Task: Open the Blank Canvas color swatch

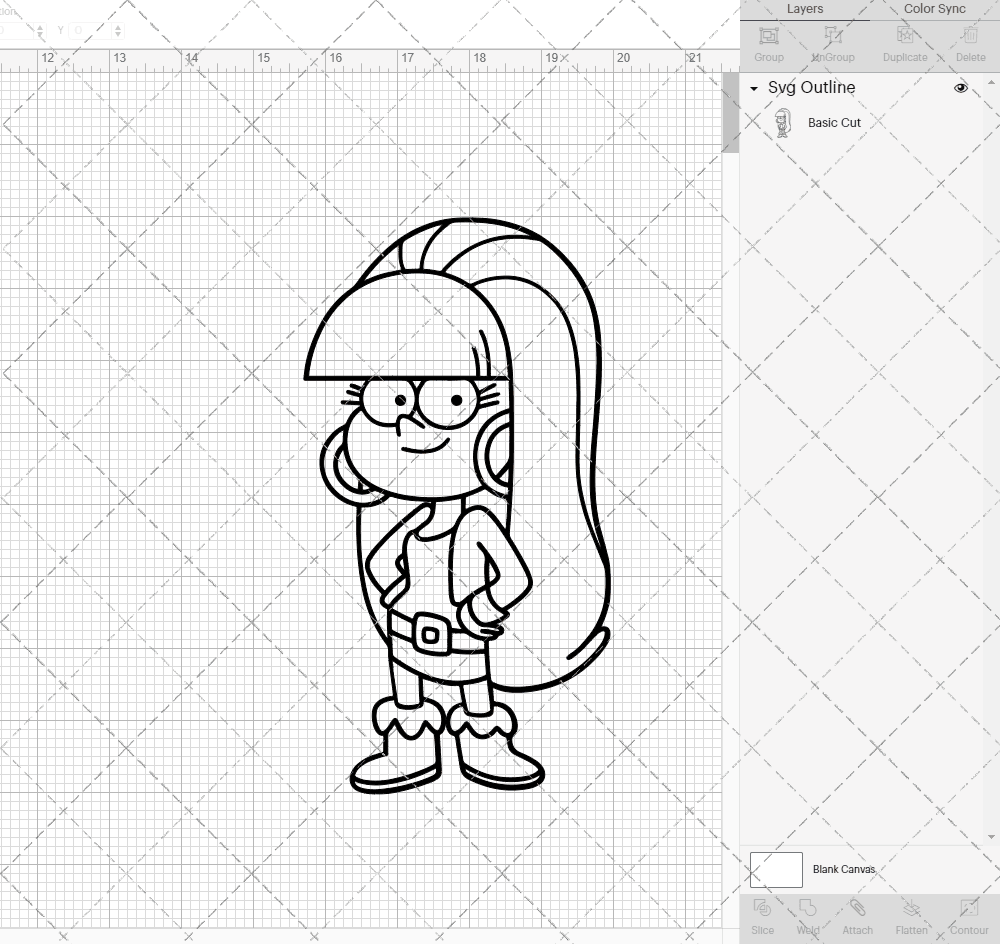Action: (775, 869)
